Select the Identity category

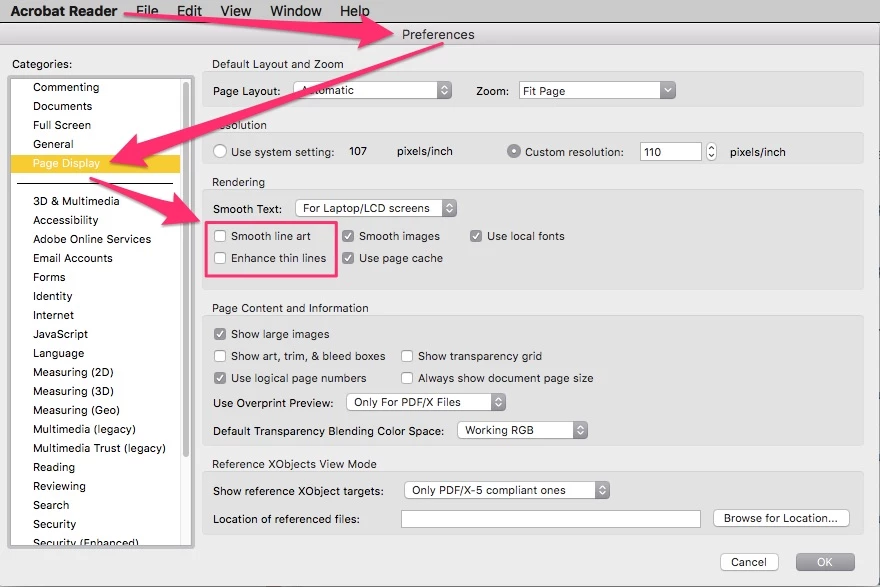[53, 296]
